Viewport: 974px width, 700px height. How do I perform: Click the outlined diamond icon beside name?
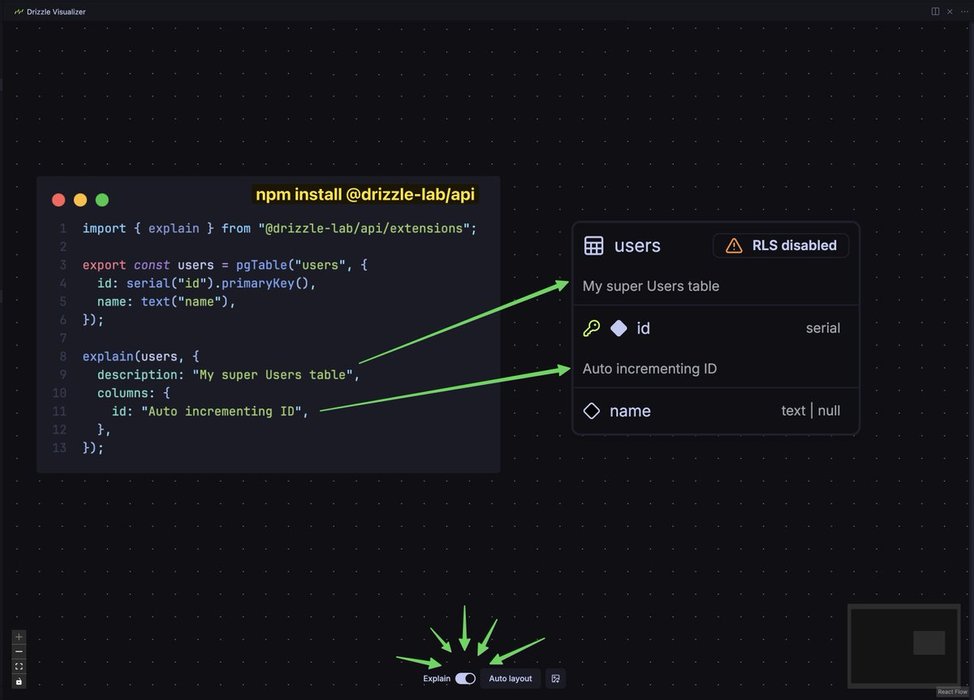pos(591,411)
